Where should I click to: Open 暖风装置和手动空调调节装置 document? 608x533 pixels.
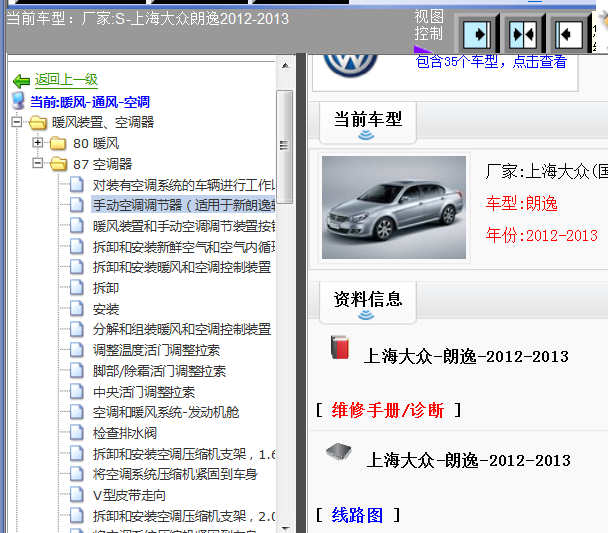pos(183,226)
